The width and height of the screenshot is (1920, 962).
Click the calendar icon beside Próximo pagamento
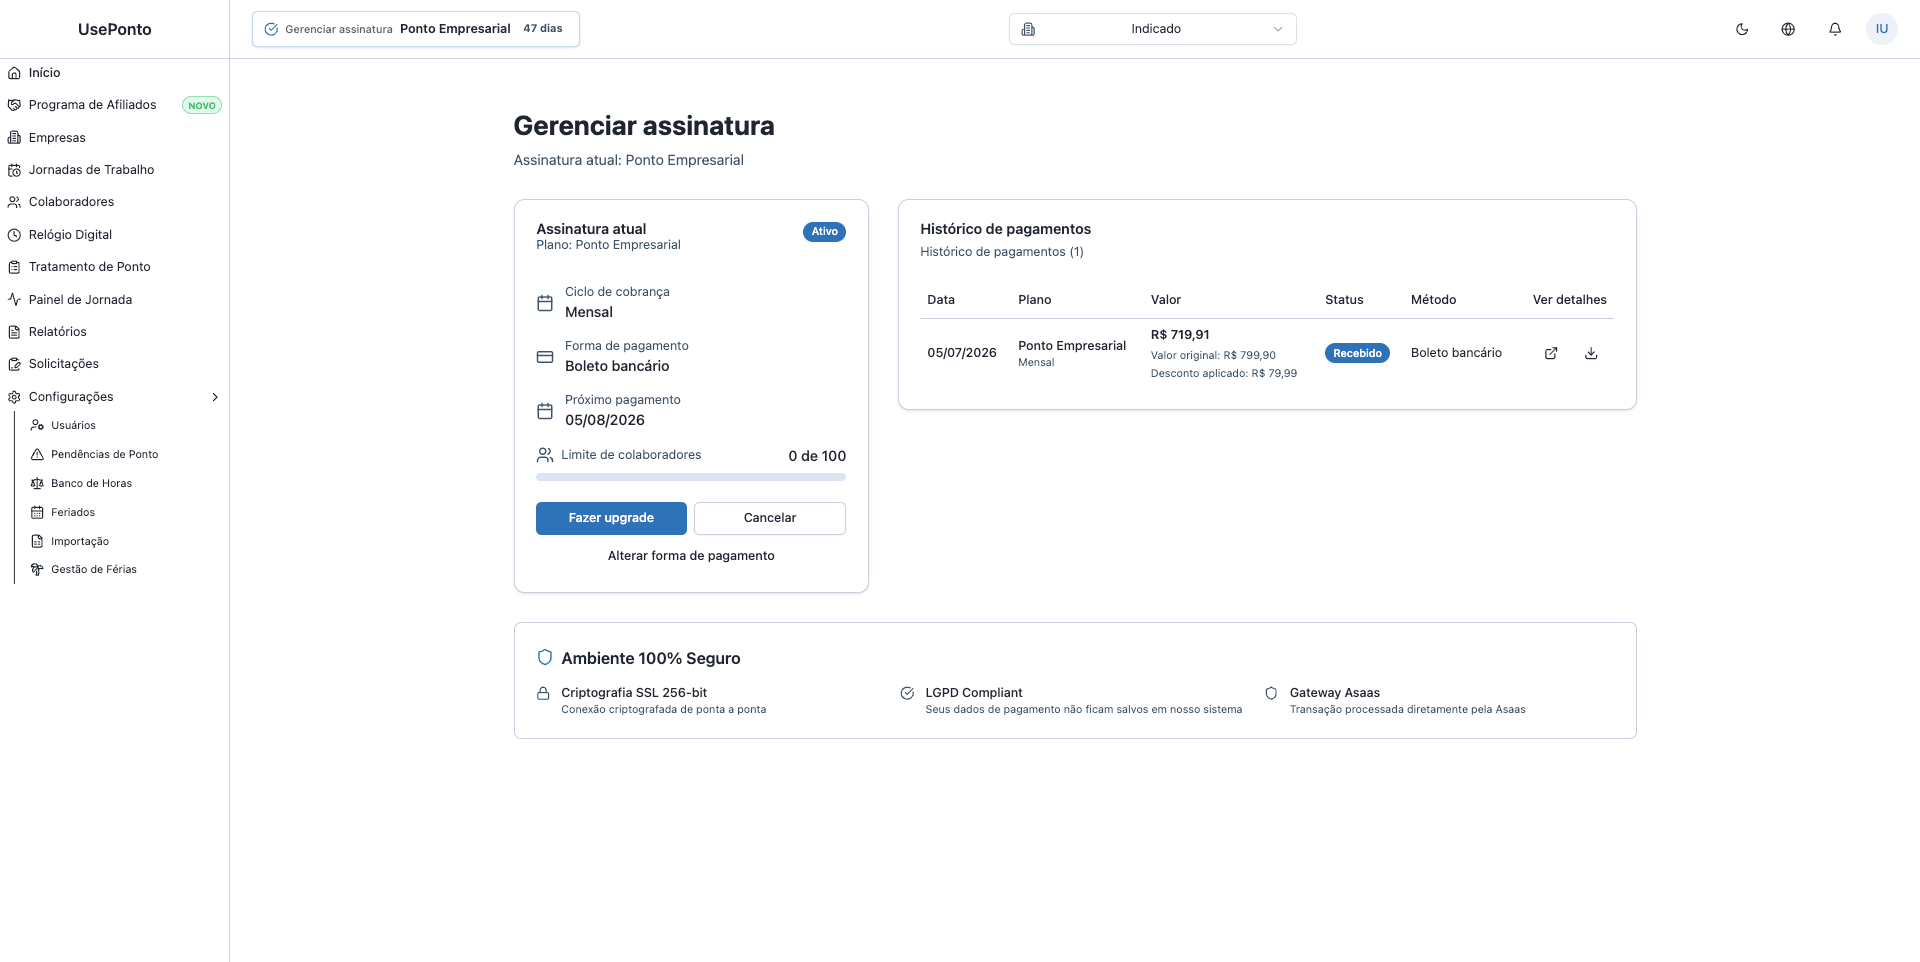coord(545,411)
